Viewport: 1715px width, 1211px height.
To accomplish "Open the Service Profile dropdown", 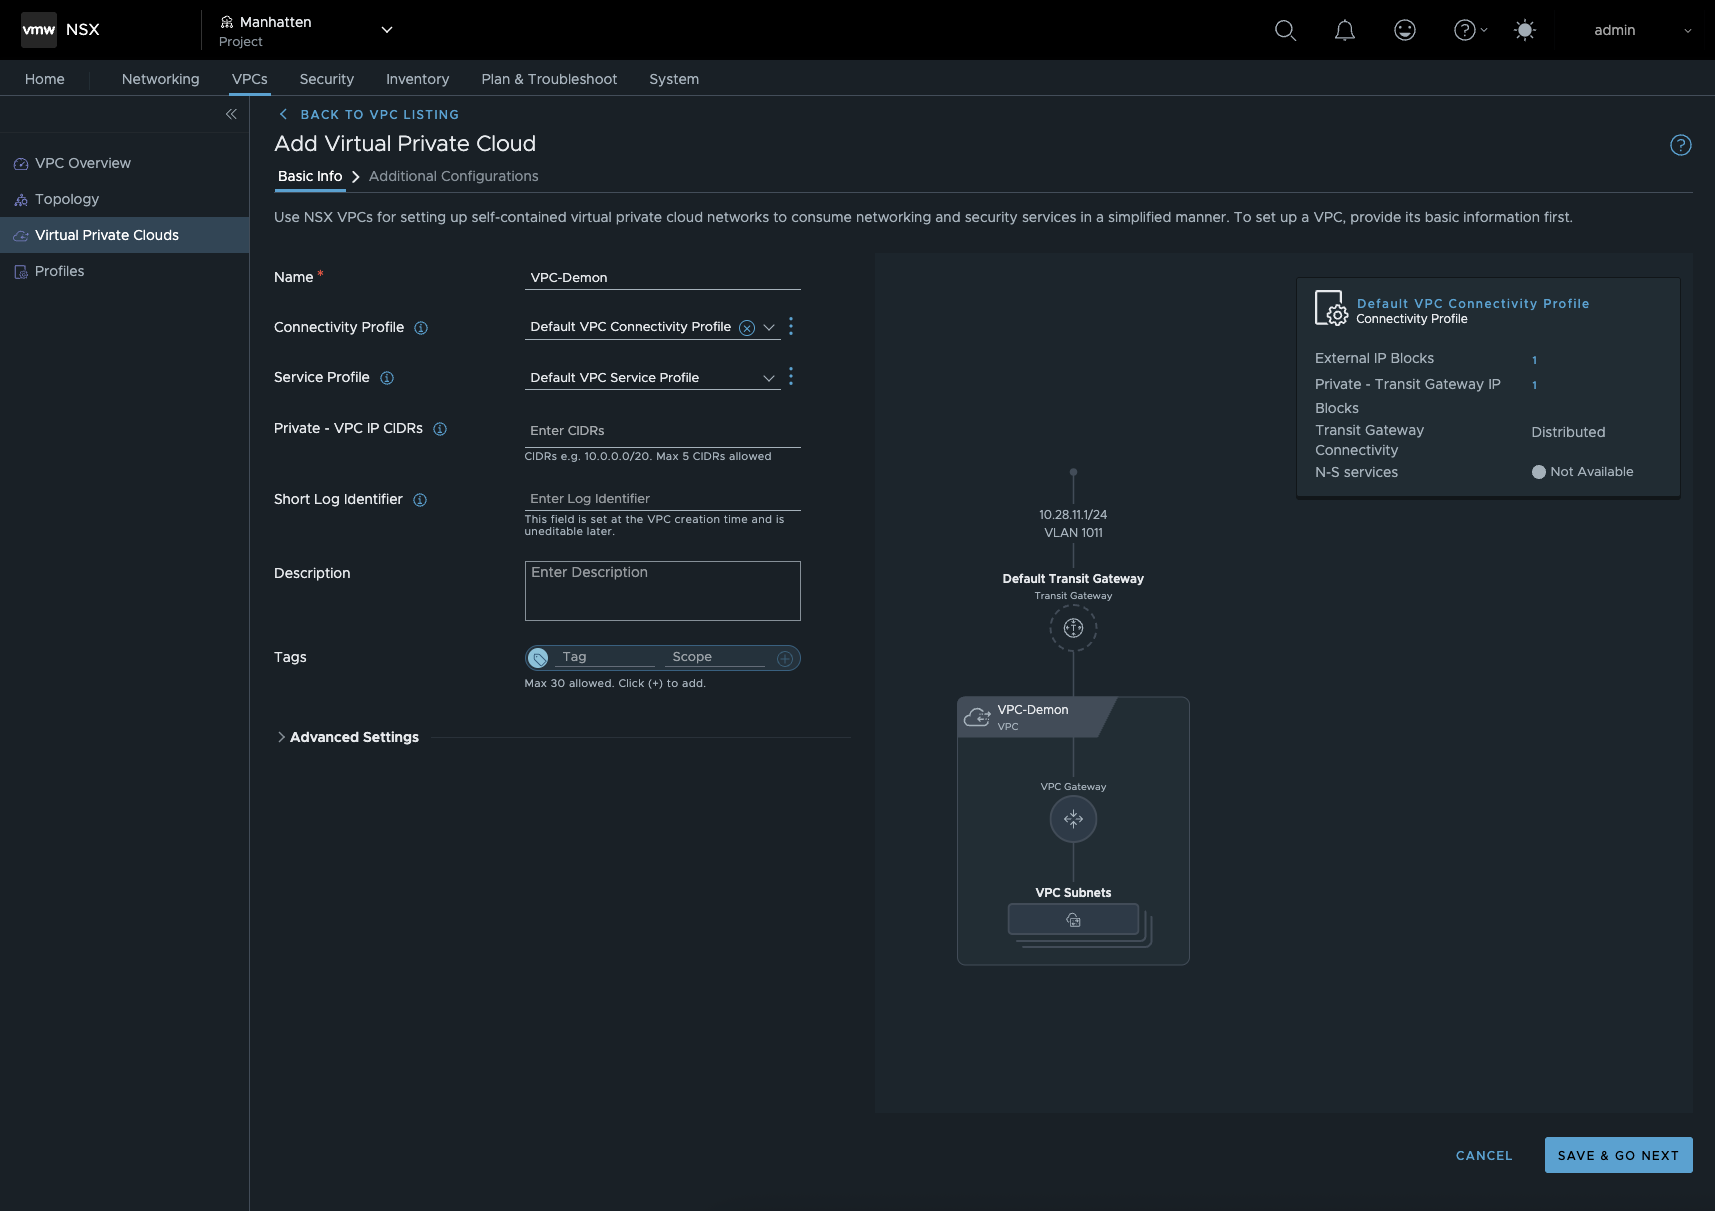I will (x=768, y=378).
